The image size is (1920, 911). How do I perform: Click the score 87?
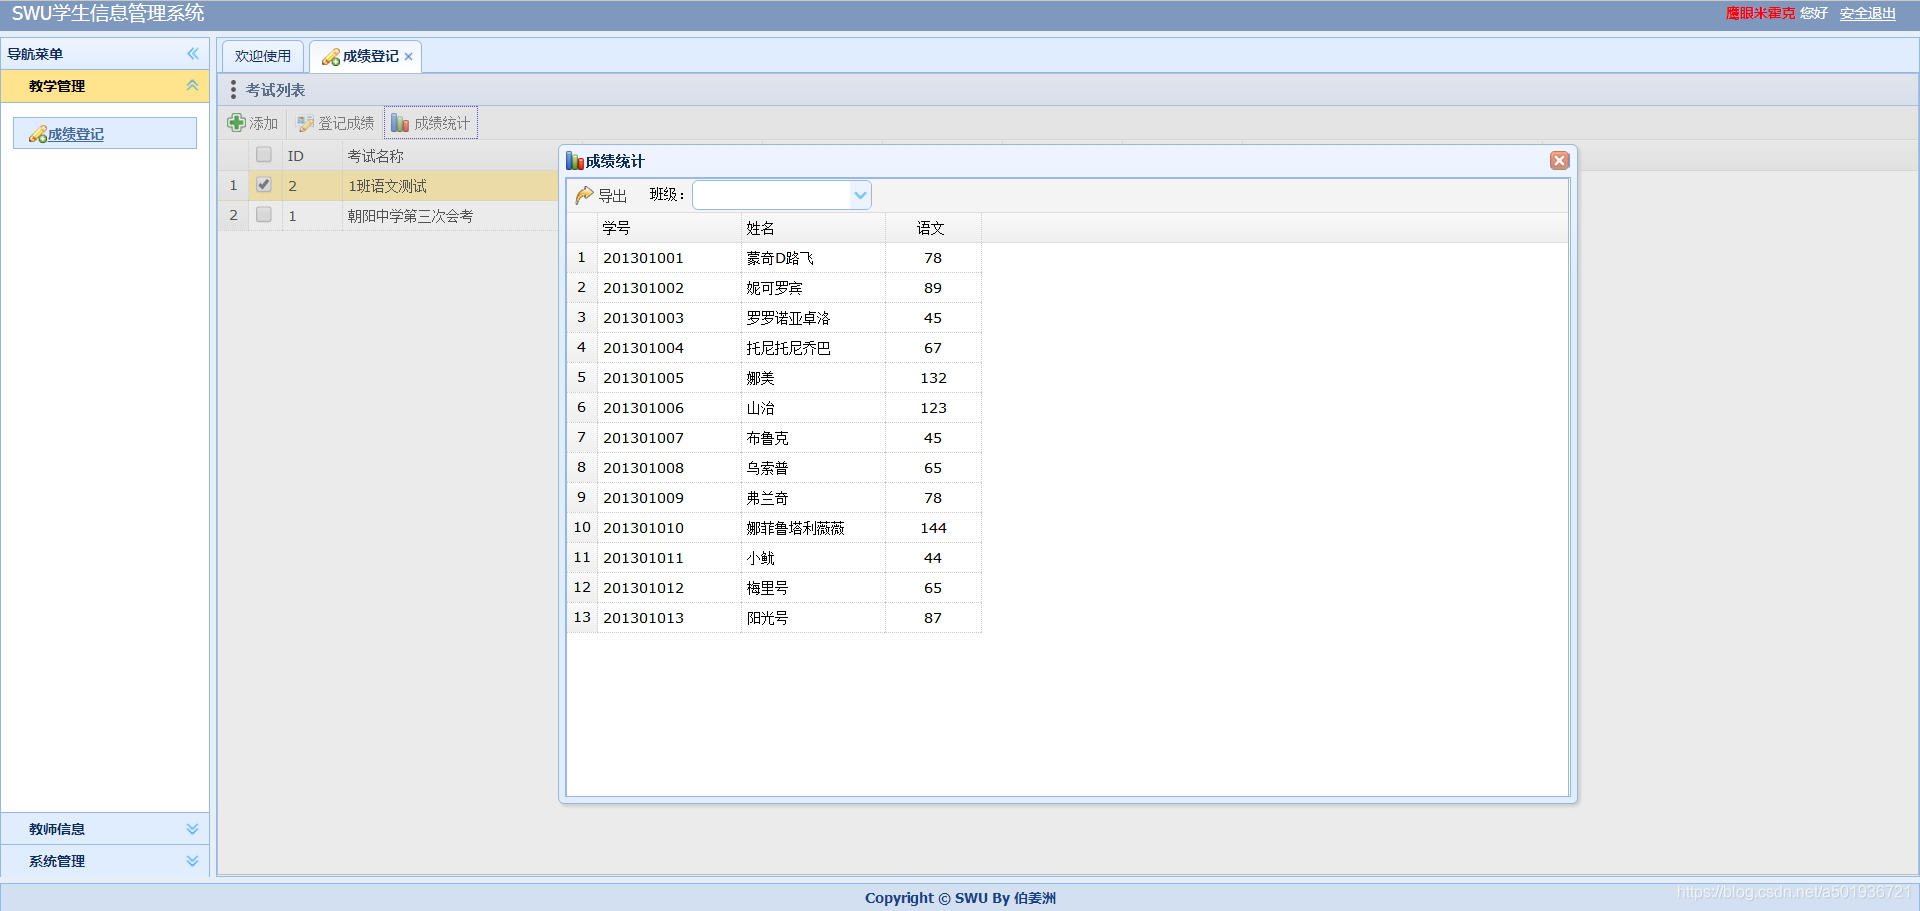coord(933,618)
